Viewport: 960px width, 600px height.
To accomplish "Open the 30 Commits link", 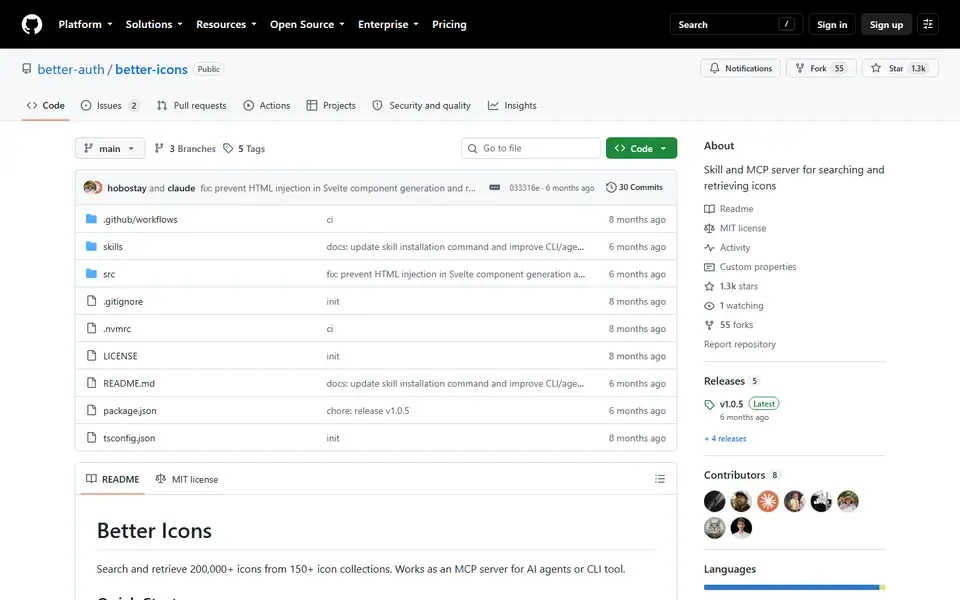I will point(634,187).
